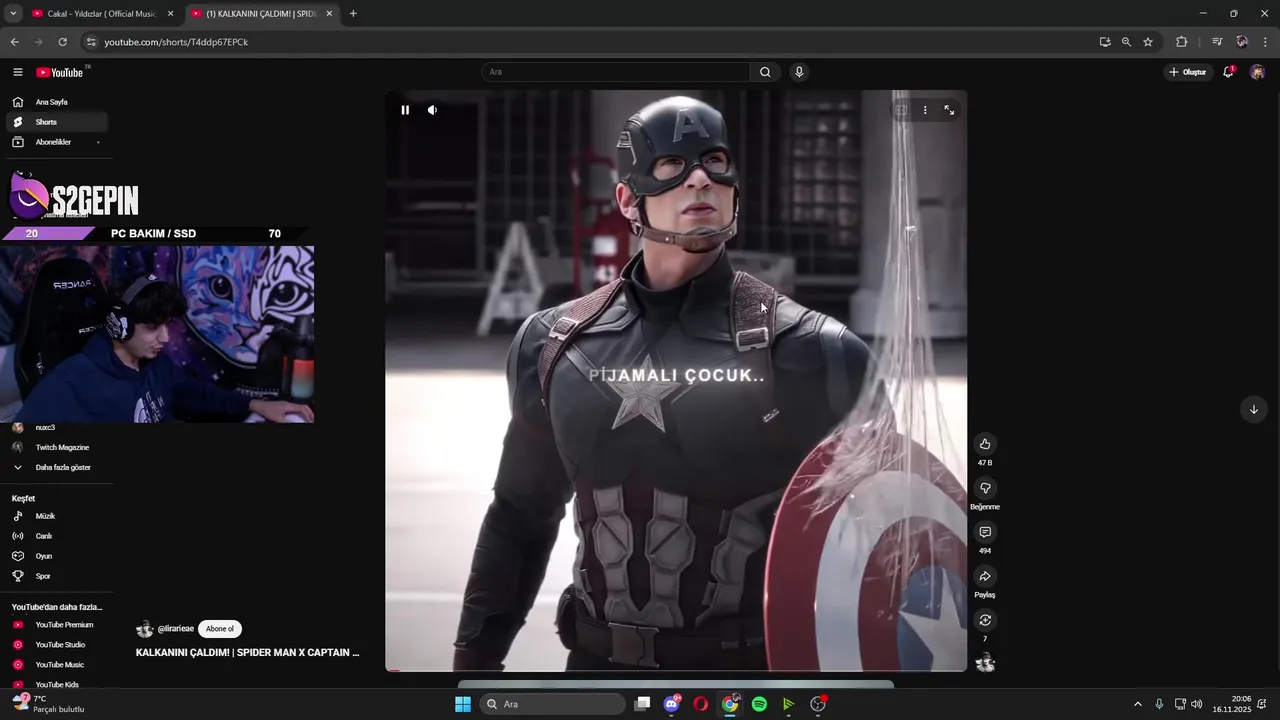Click the install app icon in address bar
Screen dimensions: 1280x720
(x=1105, y=42)
